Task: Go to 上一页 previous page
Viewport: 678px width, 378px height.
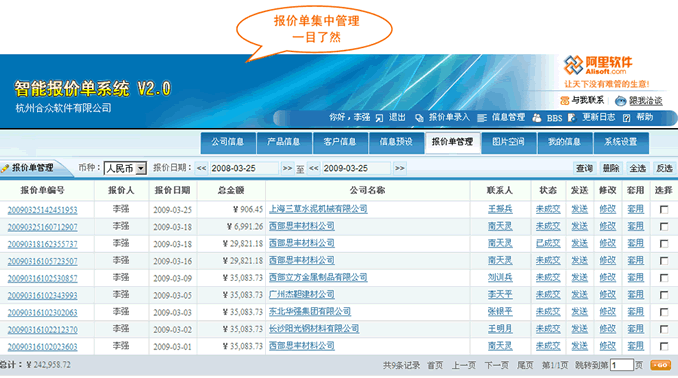Action: point(464,366)
